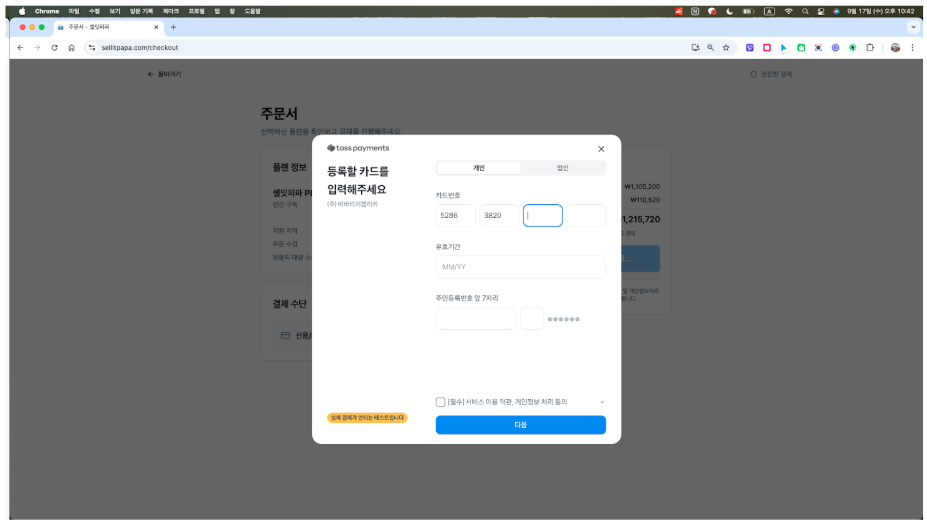Click the green cursor extension icon
The height and width of the screenshot is (520, 927).
click(x=853, y=48)
